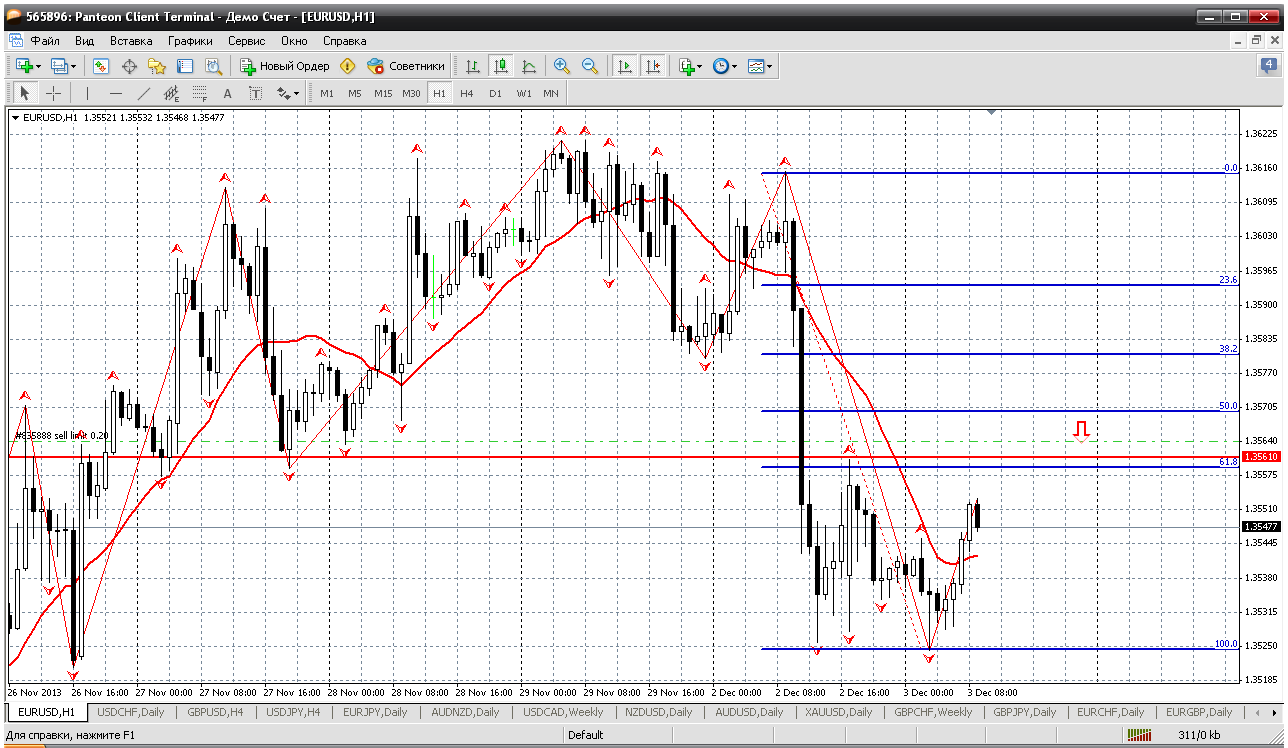Switch timeframe to D1

pos(495,93)
